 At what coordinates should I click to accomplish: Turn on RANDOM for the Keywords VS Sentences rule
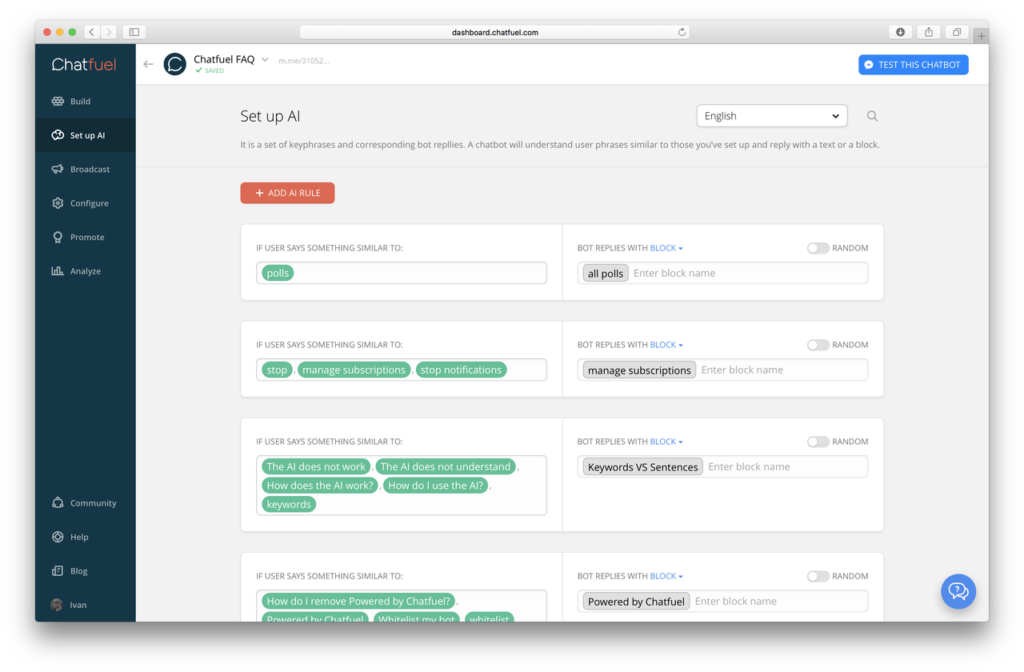click(x=817, y=441)
